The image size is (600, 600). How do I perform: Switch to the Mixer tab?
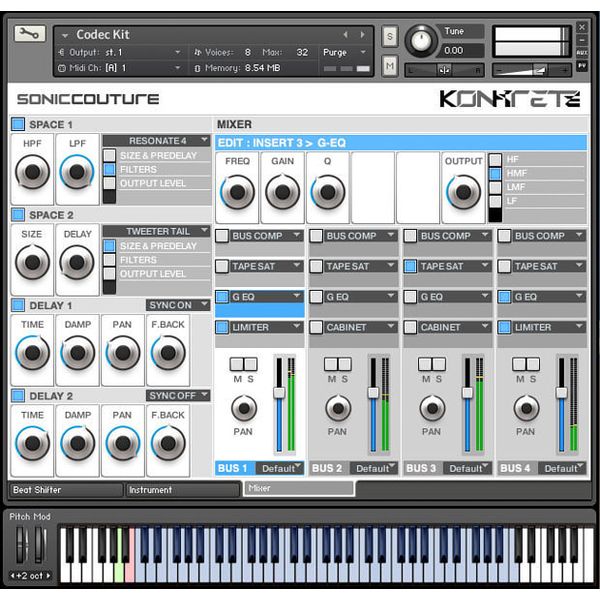[298, 488]
